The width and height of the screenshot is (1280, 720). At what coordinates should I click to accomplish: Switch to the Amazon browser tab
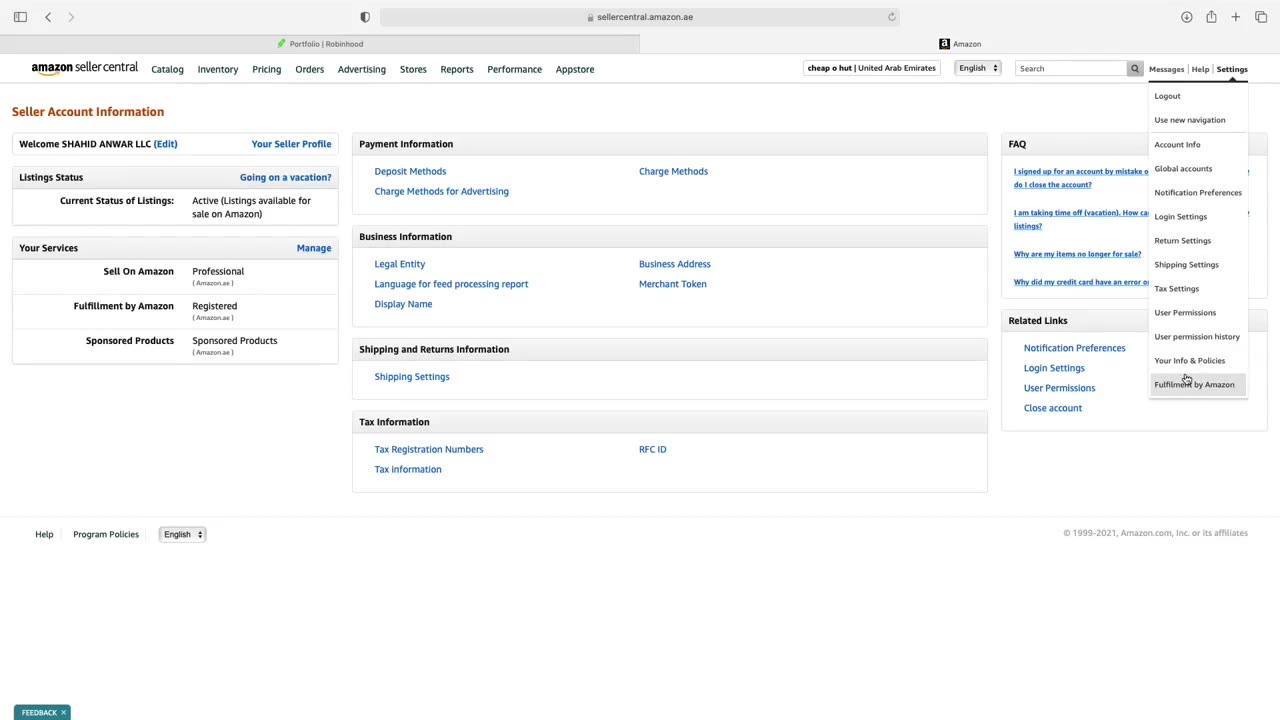click(960, 44)
